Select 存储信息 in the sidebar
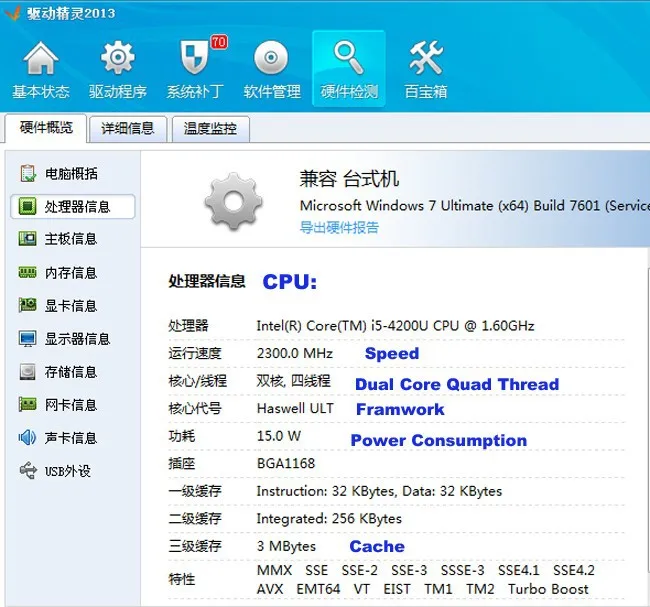The image size is (650, 607). tap(73, 372)
